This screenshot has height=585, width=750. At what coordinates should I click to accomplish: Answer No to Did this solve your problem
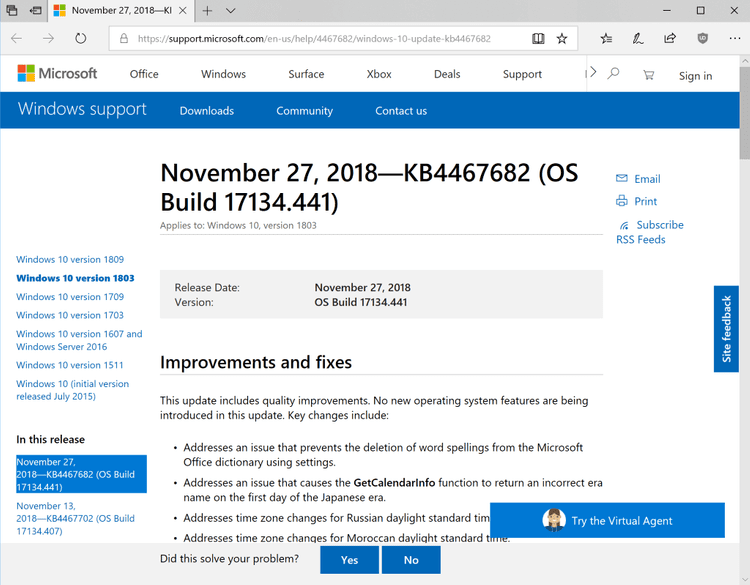[411, 560]
